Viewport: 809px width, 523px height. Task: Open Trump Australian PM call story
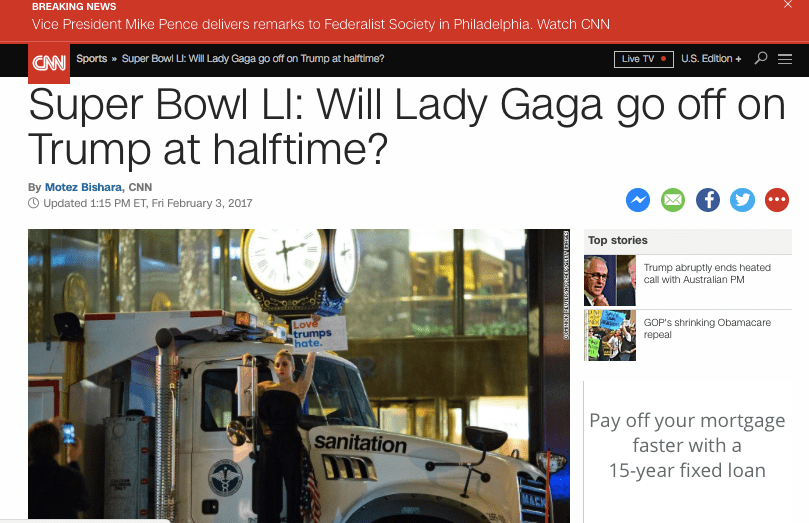(707, 273)
